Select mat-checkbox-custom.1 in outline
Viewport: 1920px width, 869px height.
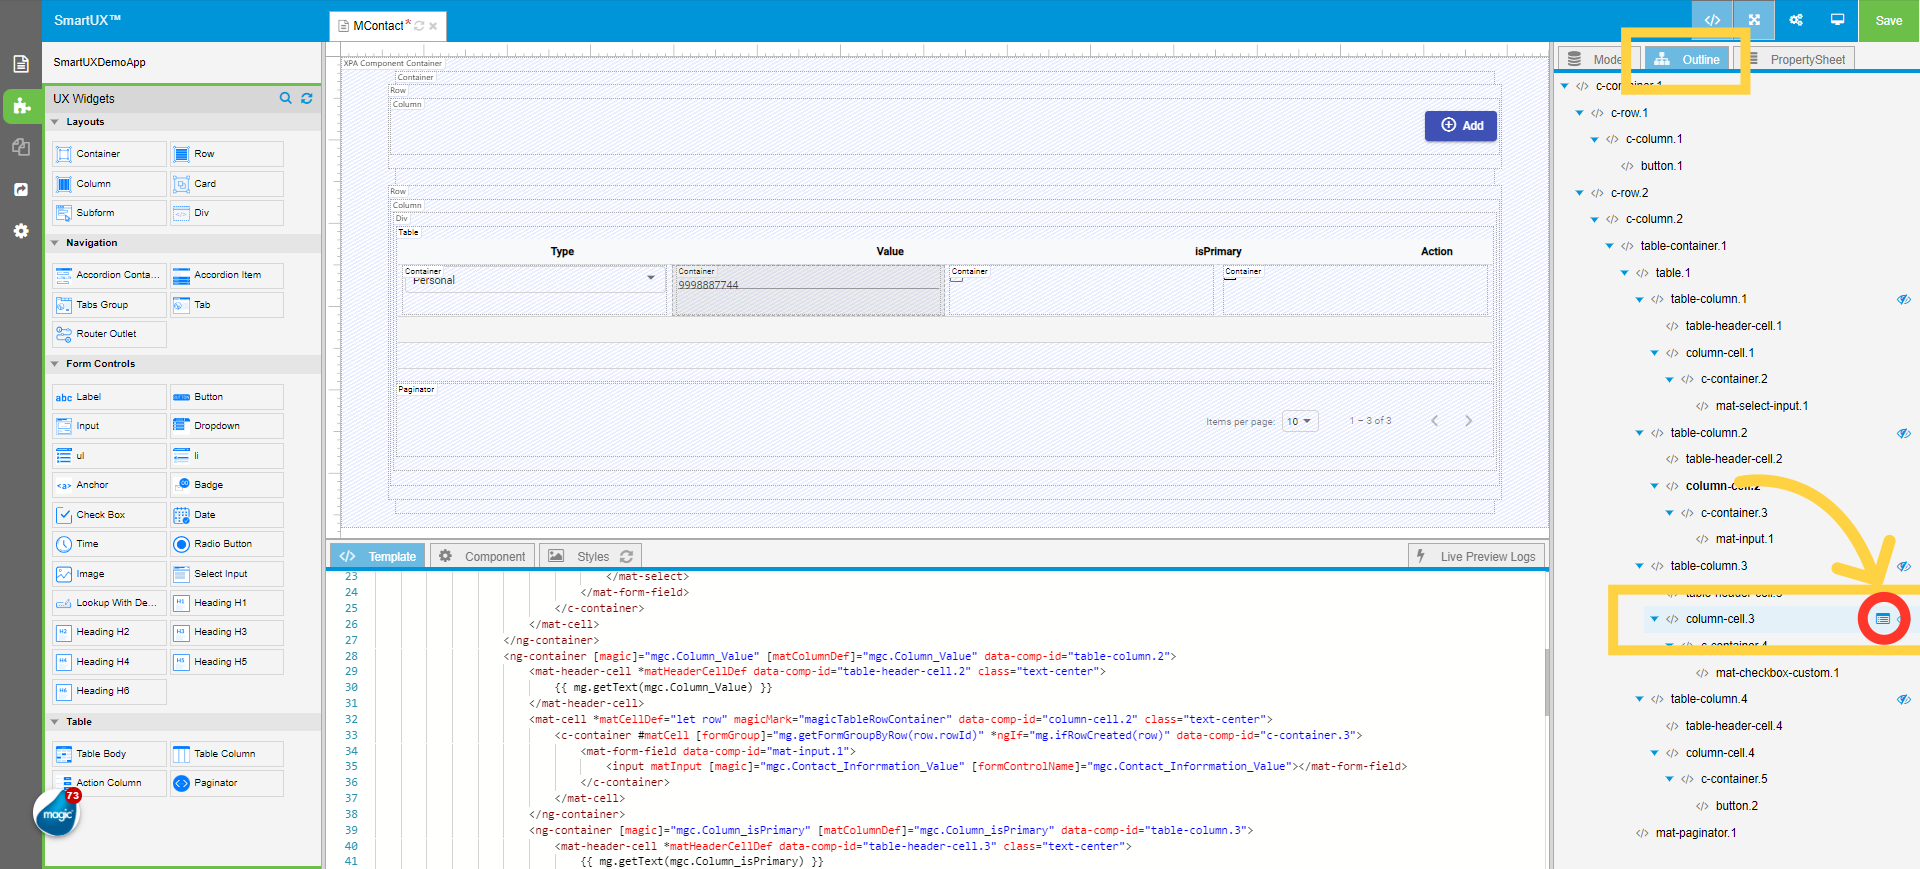click(1777, 673)
